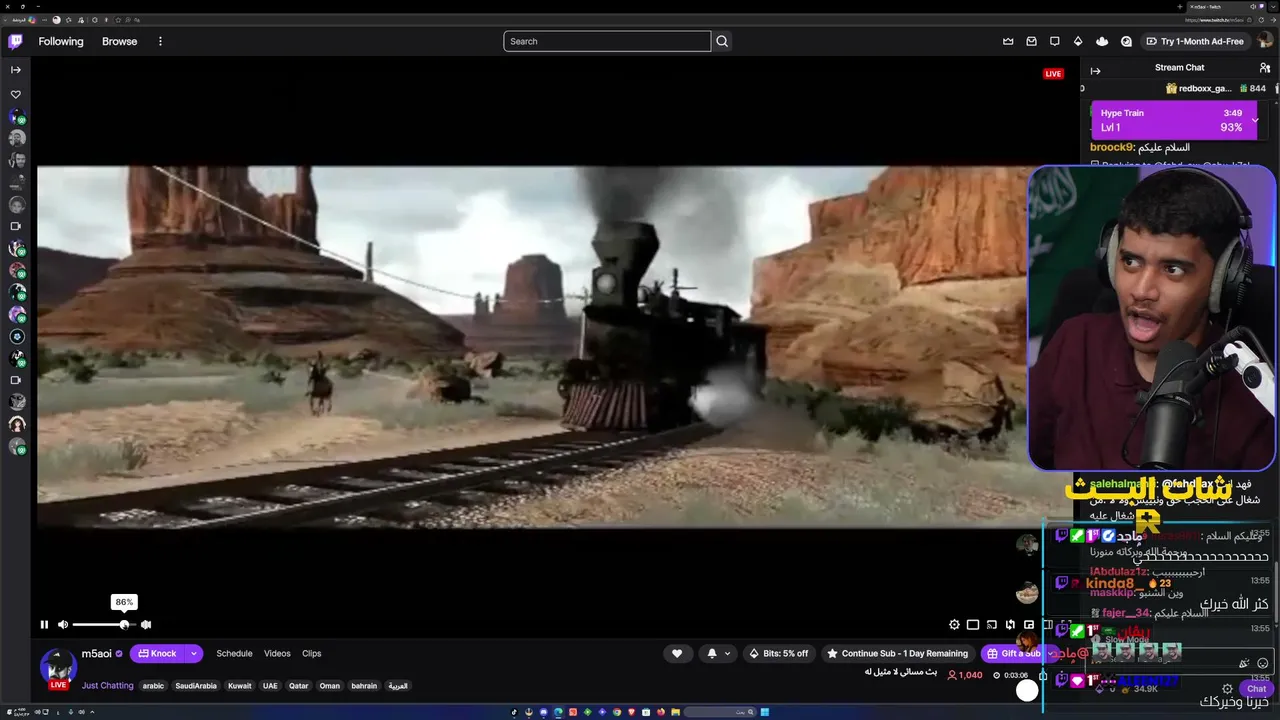
Task: Open the m5aoi channel name
Action: click(x=97, y=653)
